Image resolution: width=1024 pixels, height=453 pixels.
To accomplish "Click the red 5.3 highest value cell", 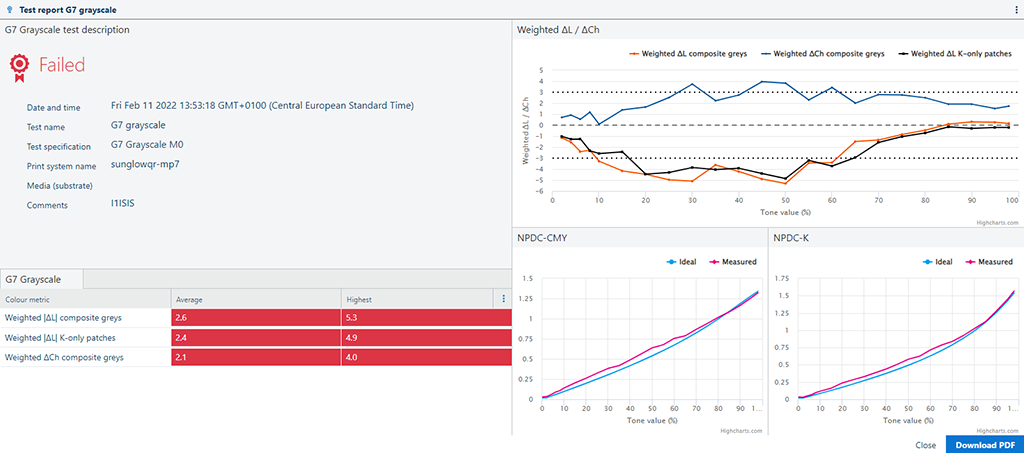I will 426,318.
